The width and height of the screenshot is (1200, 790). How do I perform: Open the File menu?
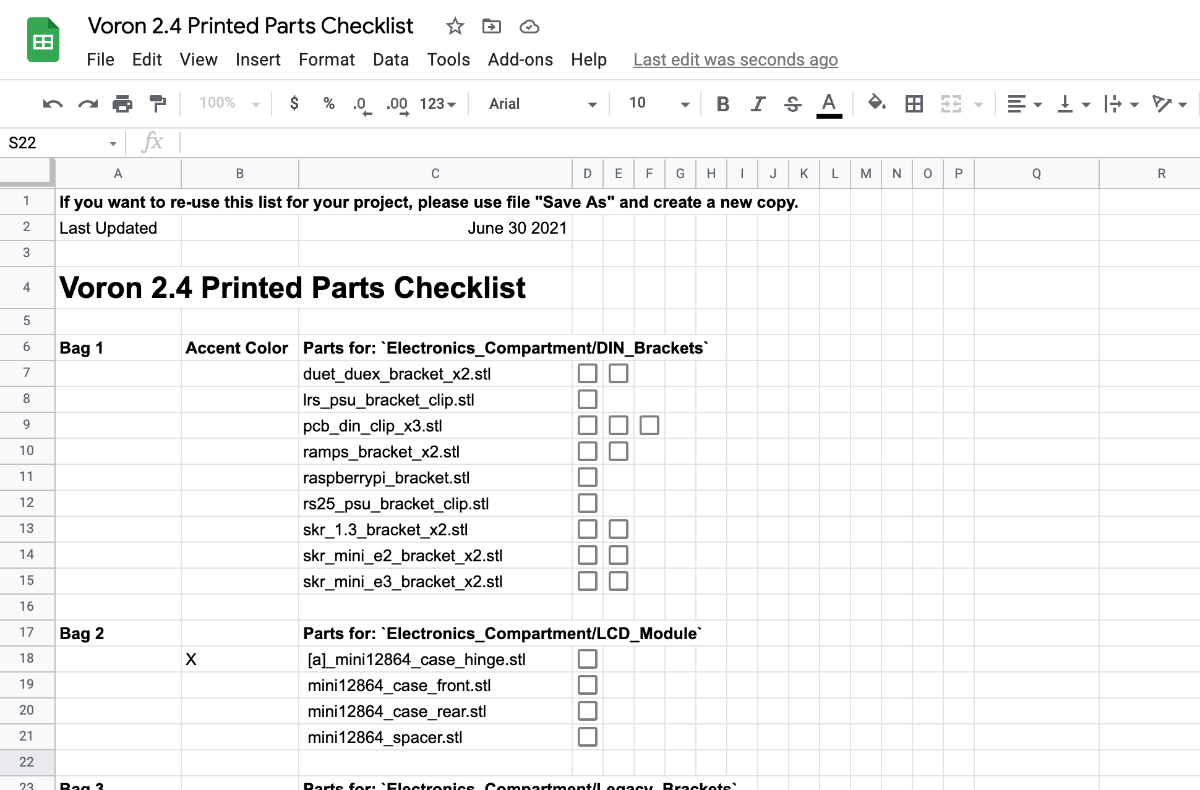pyautogui.click(x=101, y=60)
